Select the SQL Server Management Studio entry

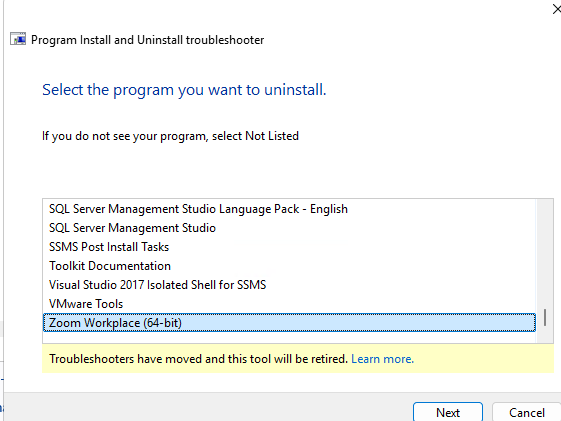(289, 228)
